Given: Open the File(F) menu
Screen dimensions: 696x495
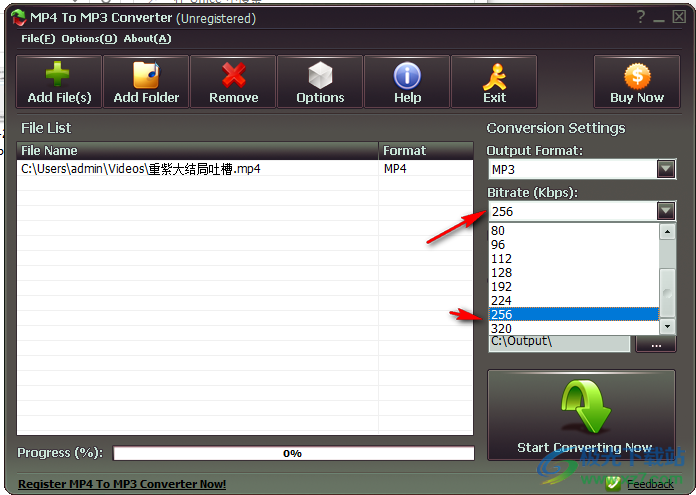Looking at the screenshot, I should pos(38,39).
